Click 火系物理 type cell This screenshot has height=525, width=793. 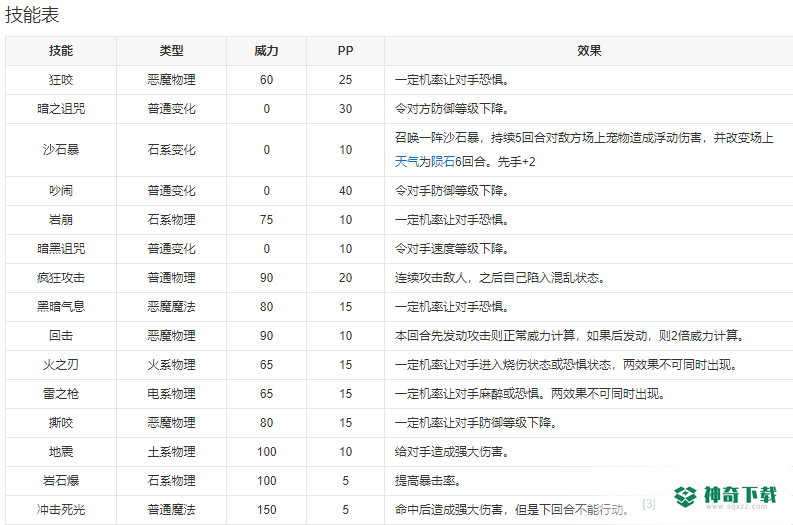pyautogui.click(x=171, y=365)
